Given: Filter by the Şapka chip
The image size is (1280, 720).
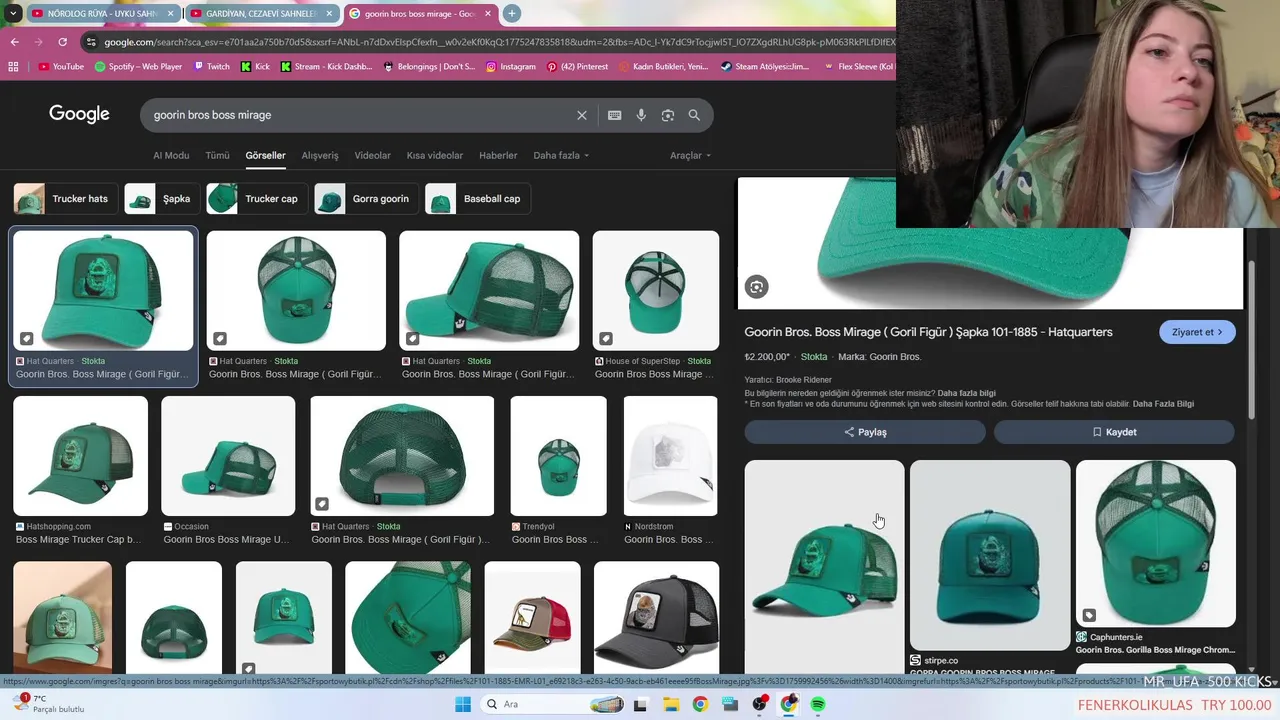Looking at the screenshot, I should [x=162, y=198].
